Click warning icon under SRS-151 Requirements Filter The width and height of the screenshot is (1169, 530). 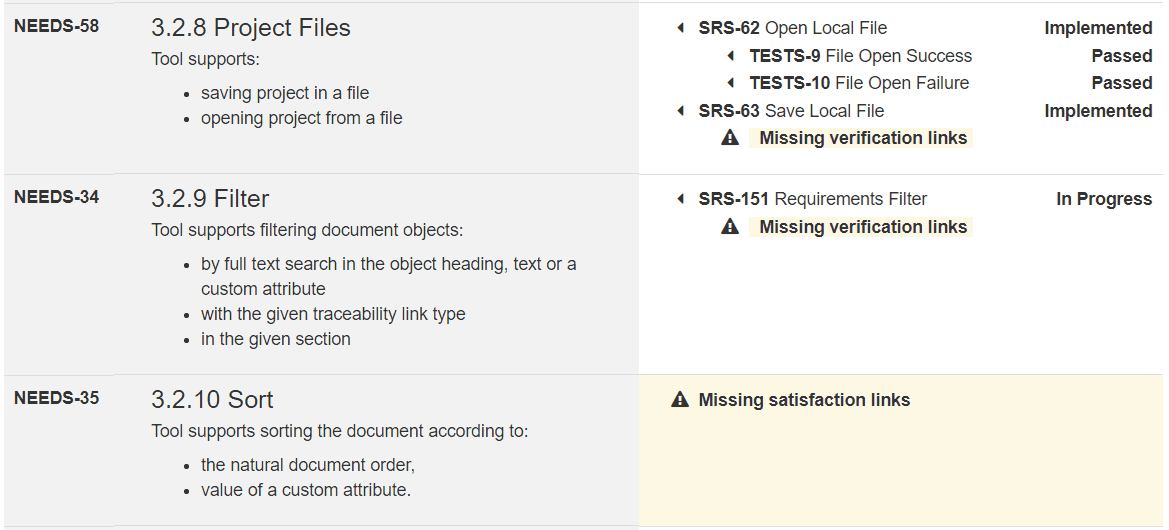coord(730,227)
